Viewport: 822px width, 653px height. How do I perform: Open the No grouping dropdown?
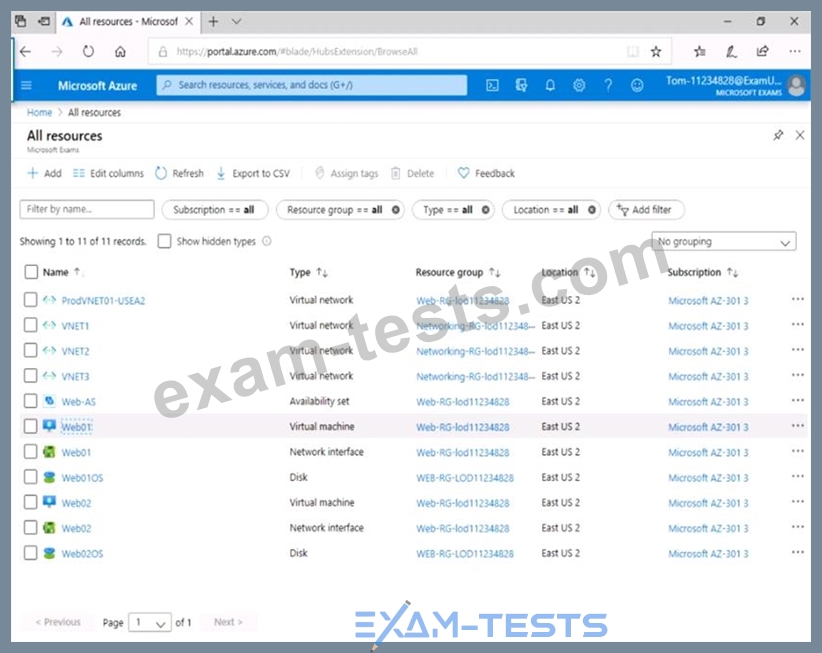724,242
